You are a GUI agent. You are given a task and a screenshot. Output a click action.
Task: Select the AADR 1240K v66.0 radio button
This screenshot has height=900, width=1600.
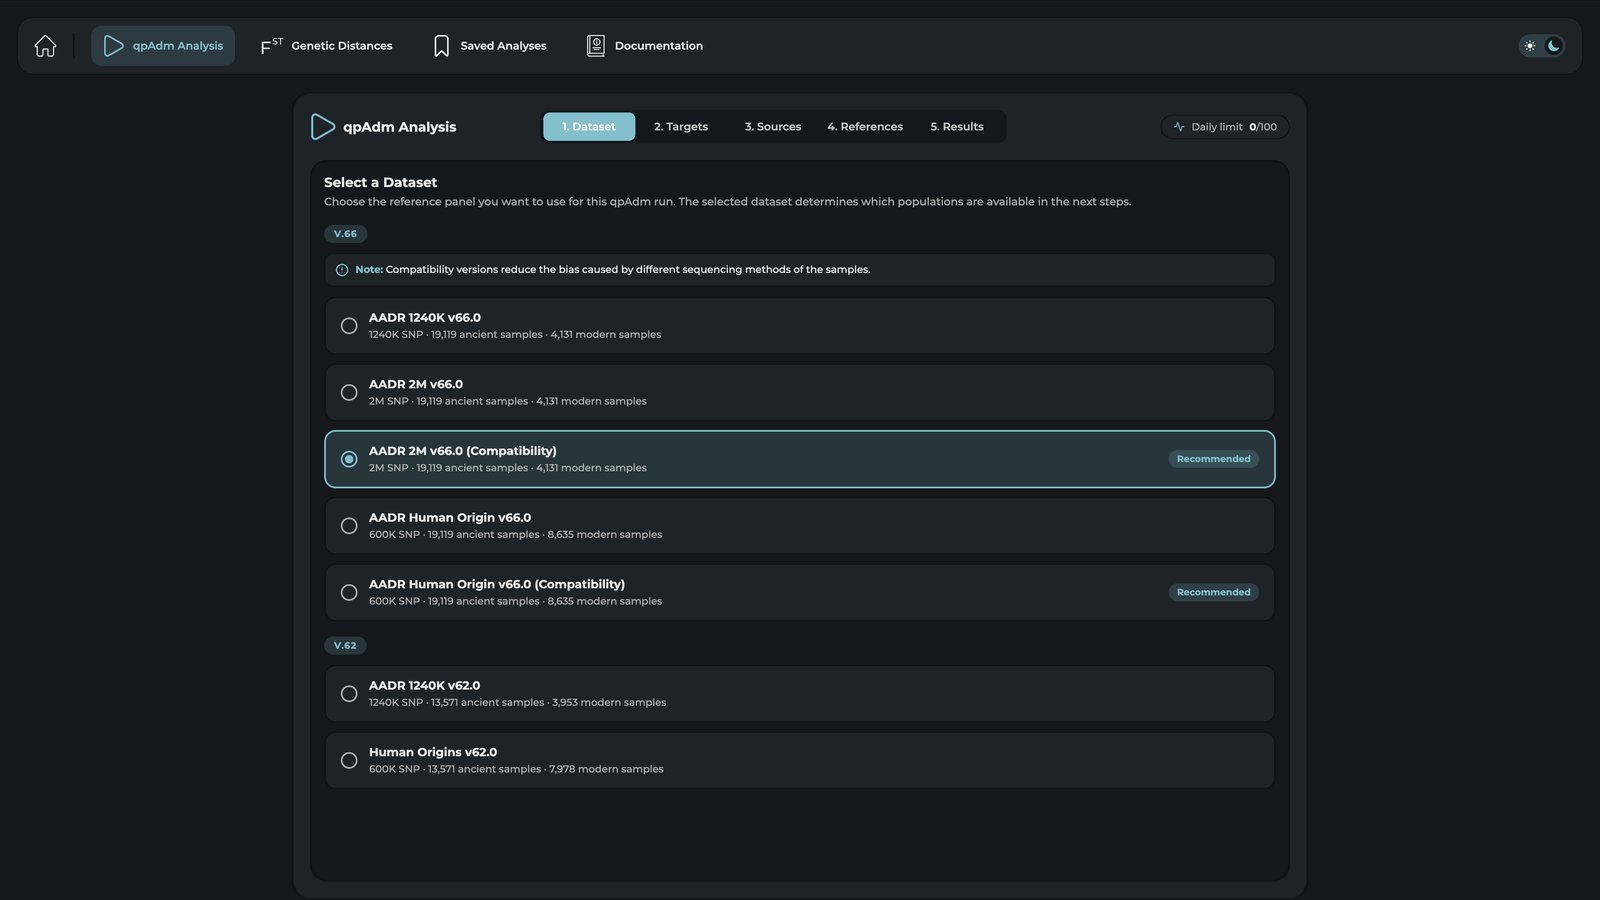point(349,326)
